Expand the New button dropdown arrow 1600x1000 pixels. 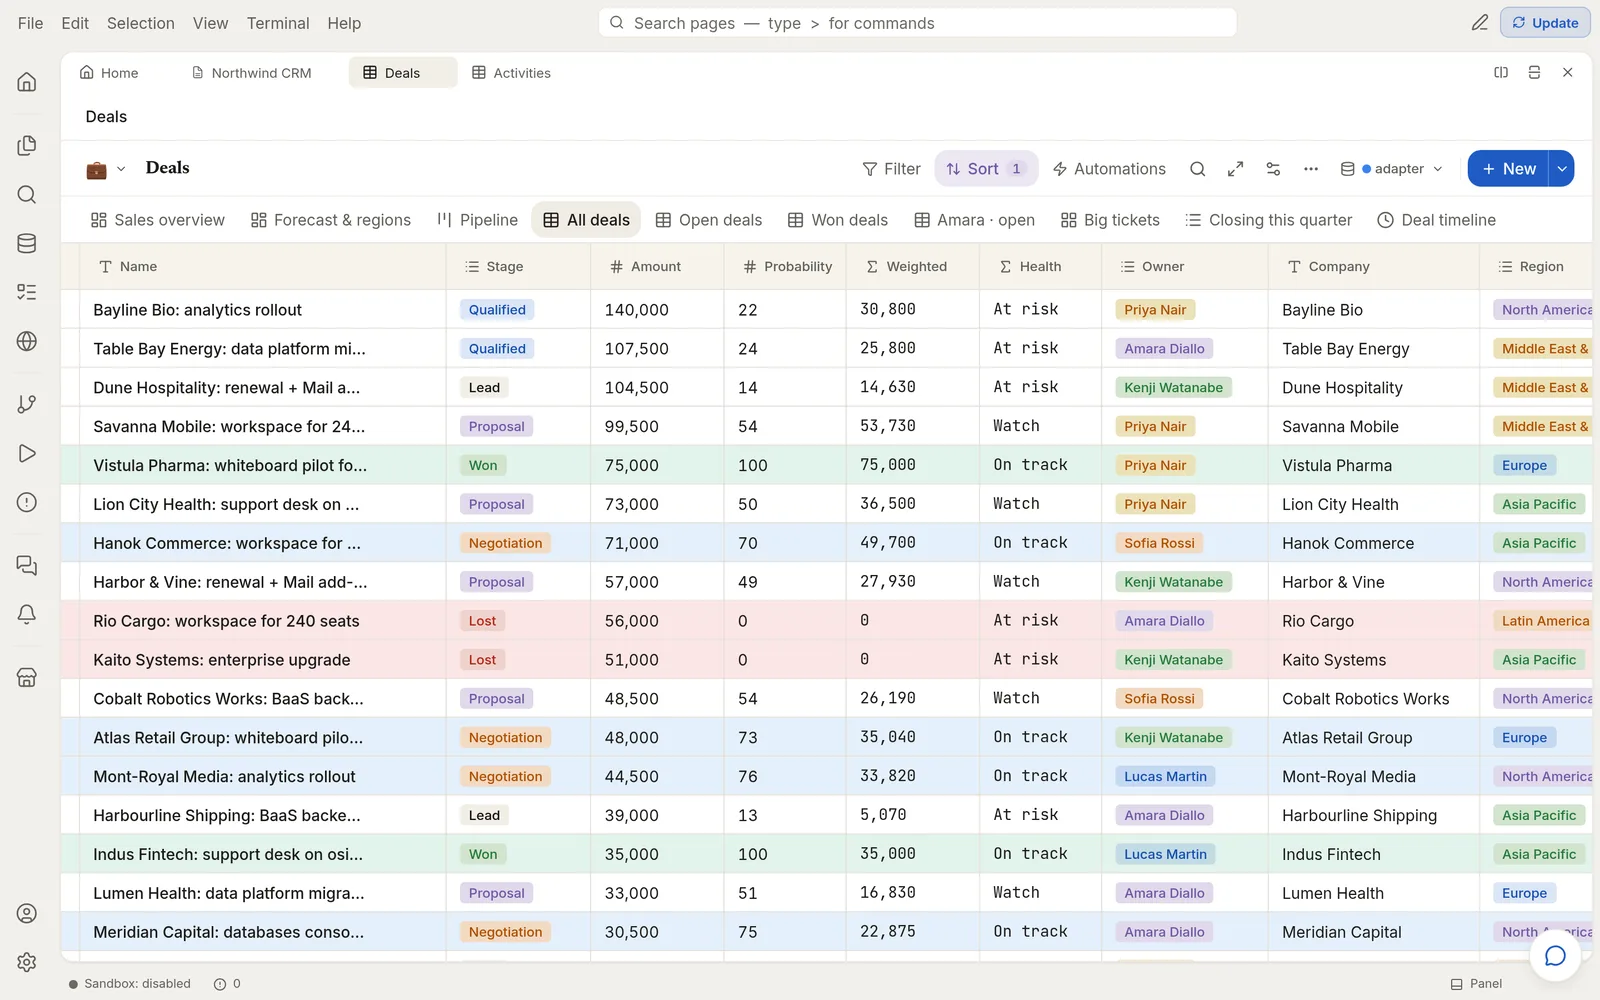point(1562,169)
